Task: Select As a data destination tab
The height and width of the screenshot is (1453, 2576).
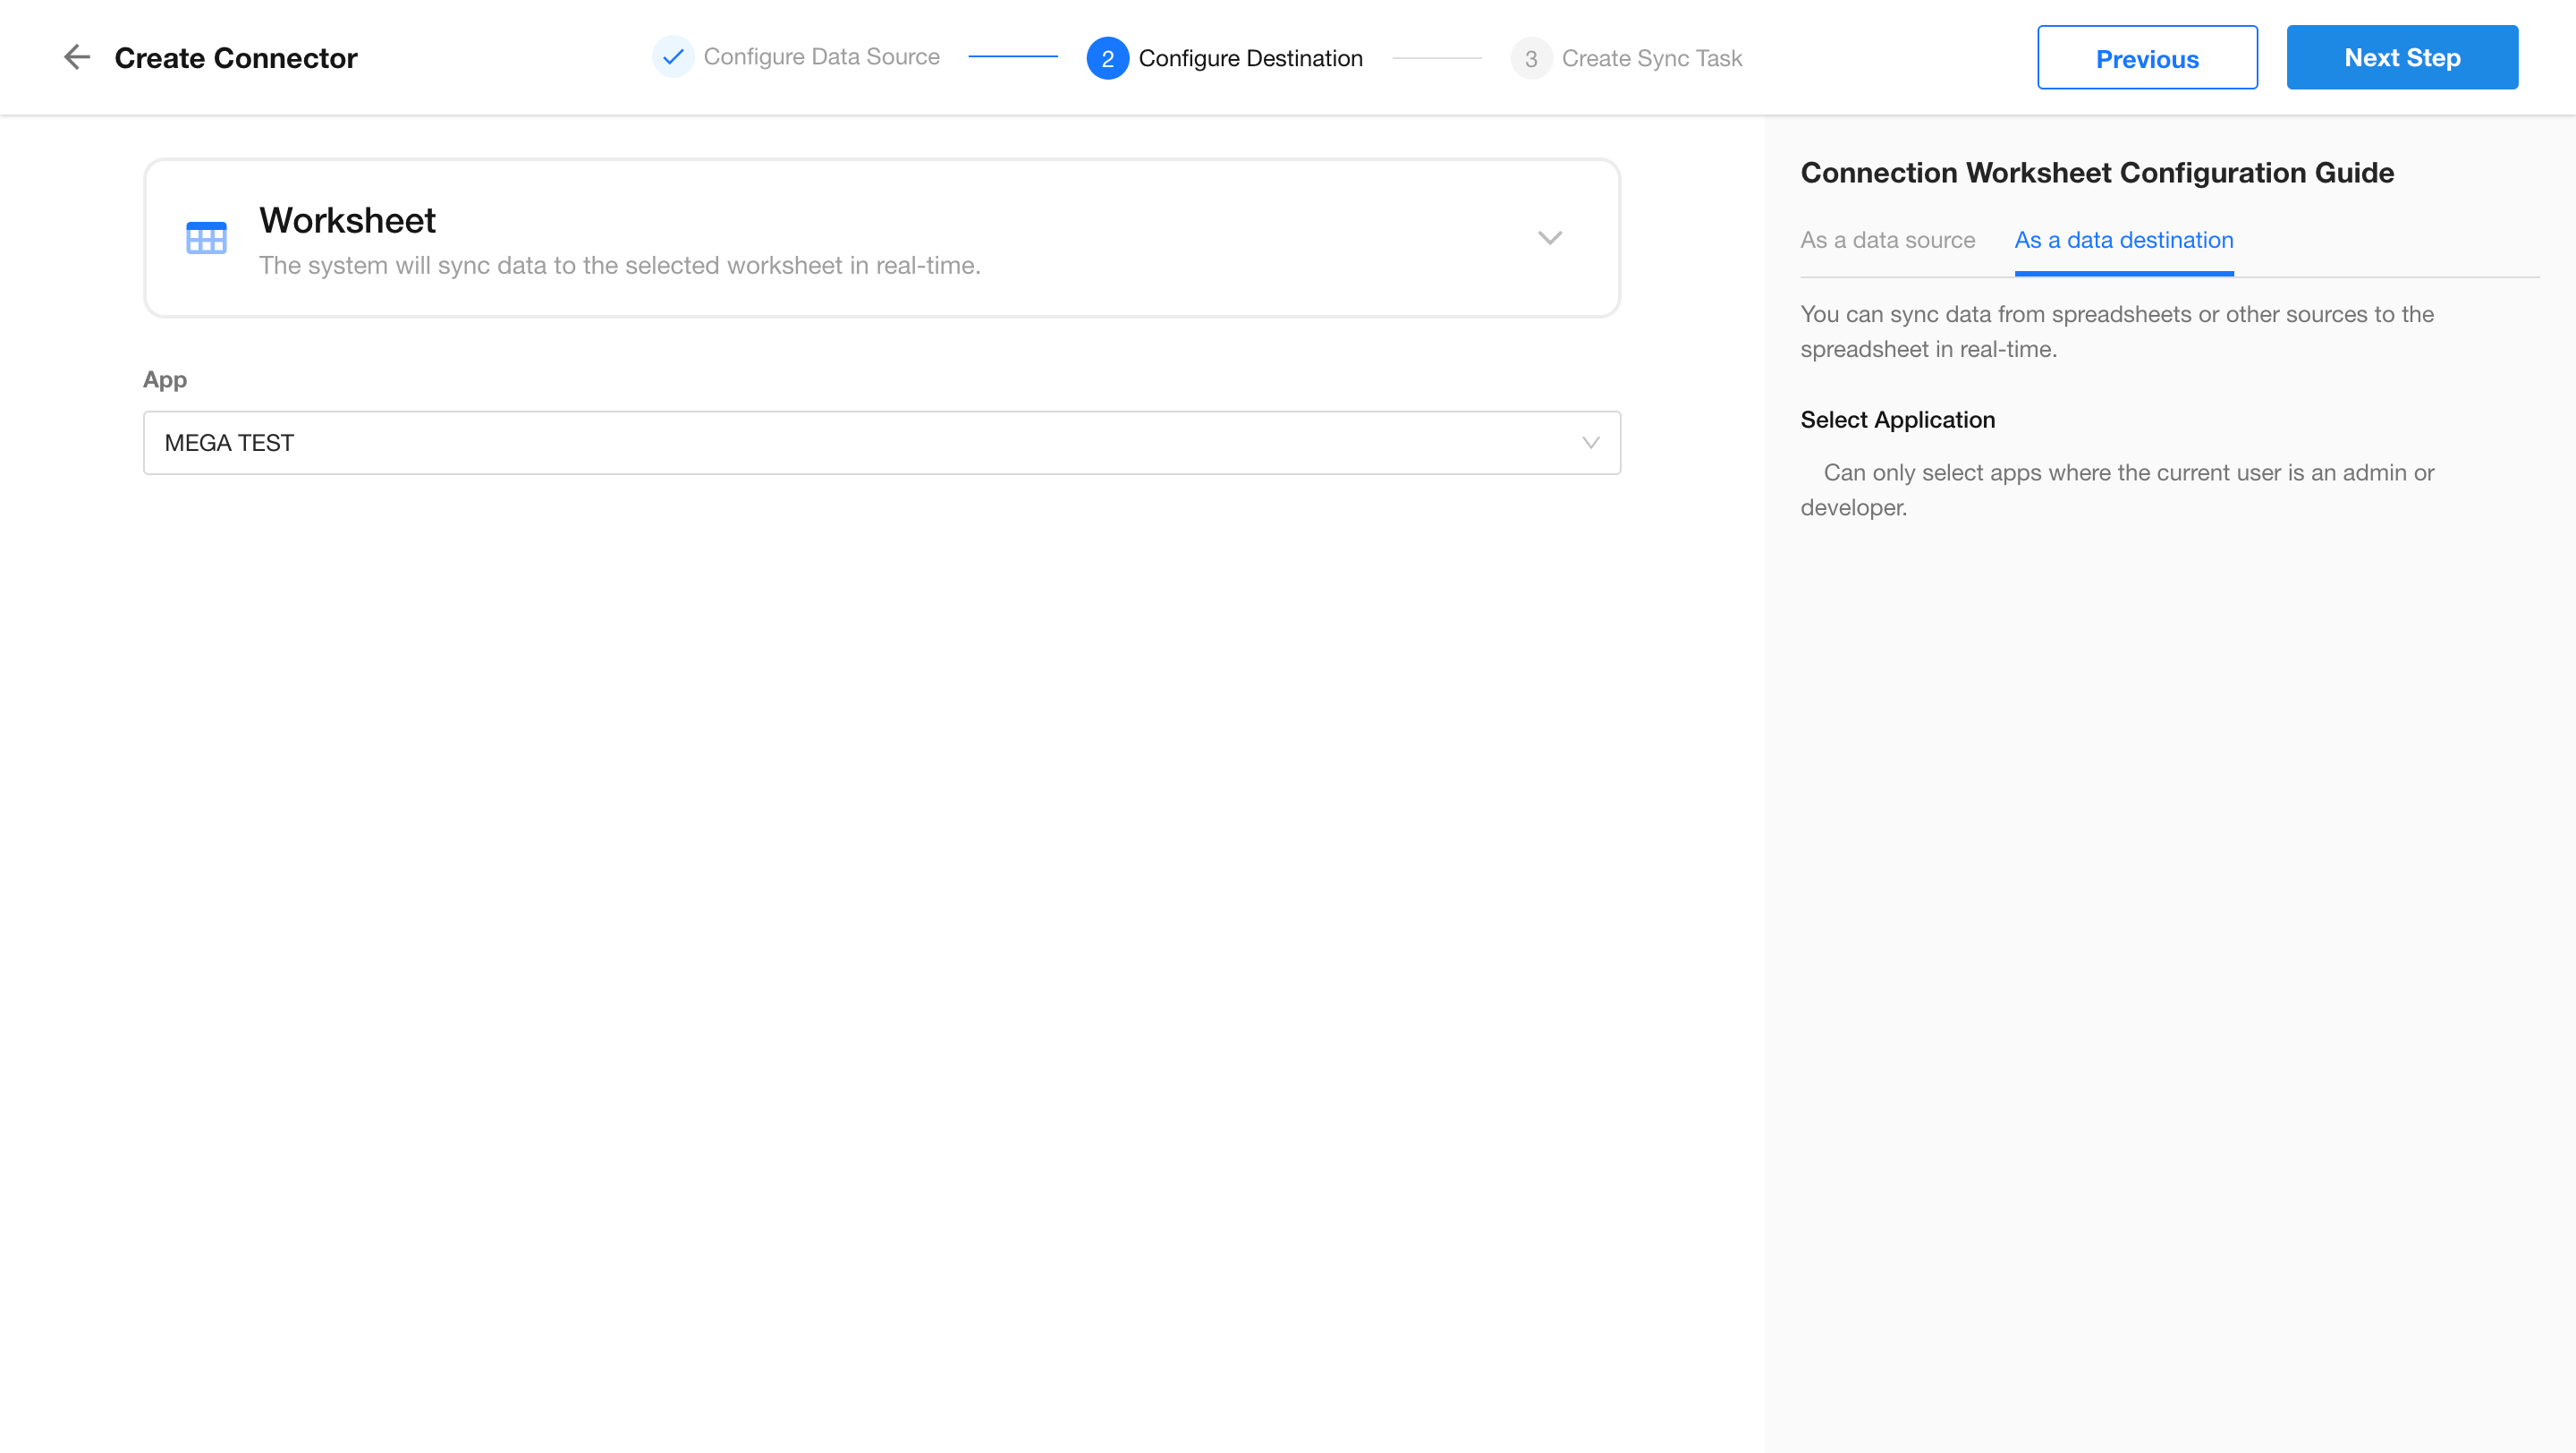Action: (x=2123, y=240)
